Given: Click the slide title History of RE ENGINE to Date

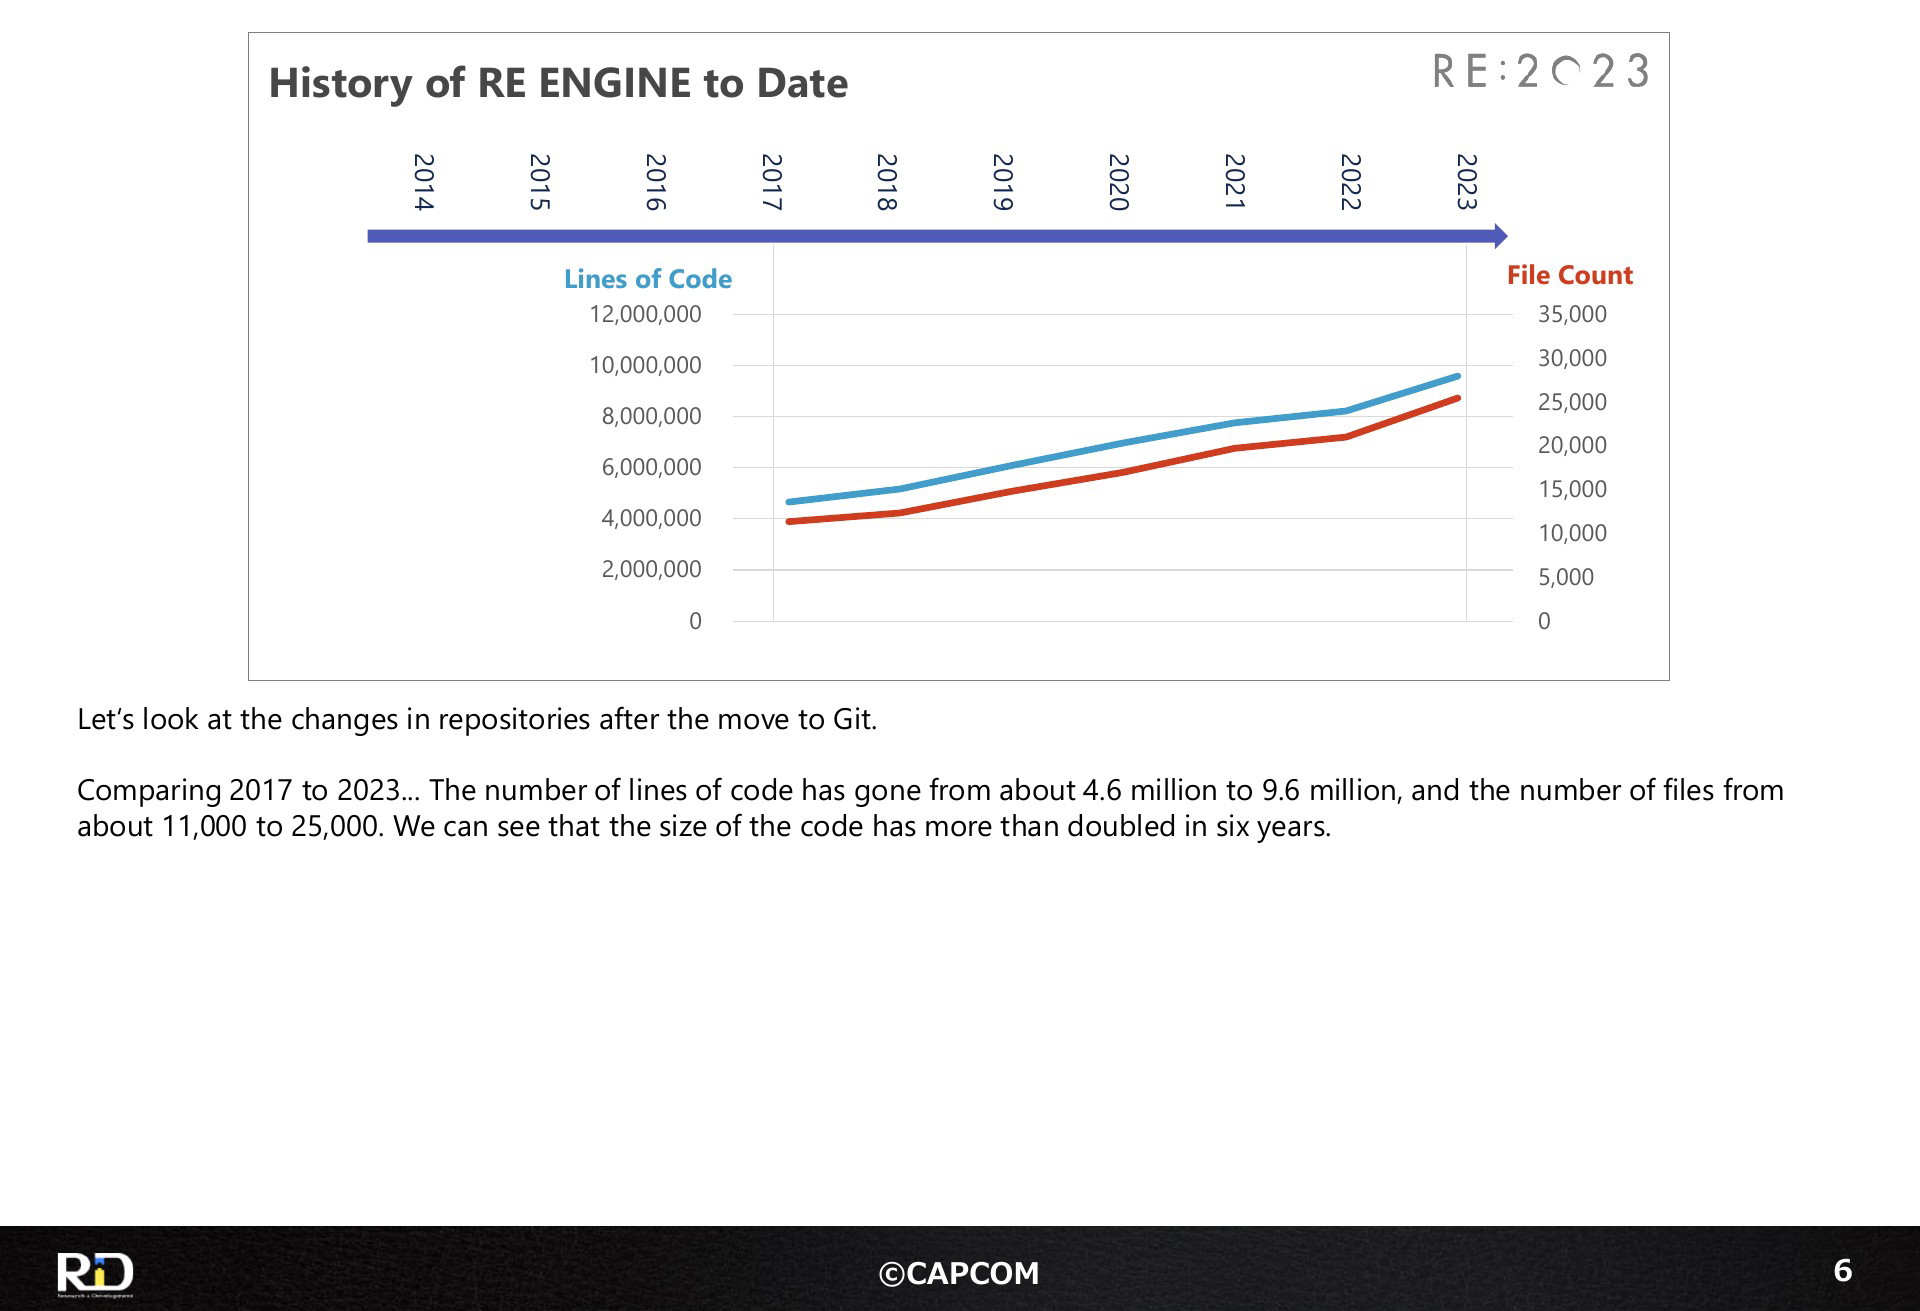Looking at the screenshot, I should [x=558, y=83].
